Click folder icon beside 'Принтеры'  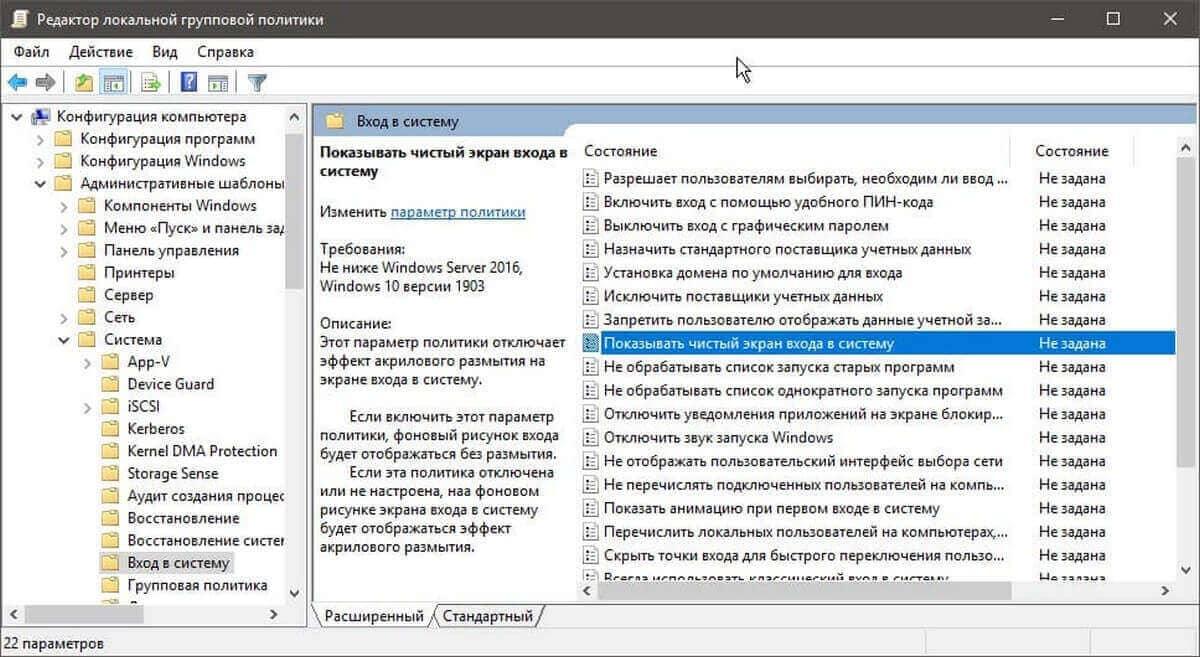(87, 272)
